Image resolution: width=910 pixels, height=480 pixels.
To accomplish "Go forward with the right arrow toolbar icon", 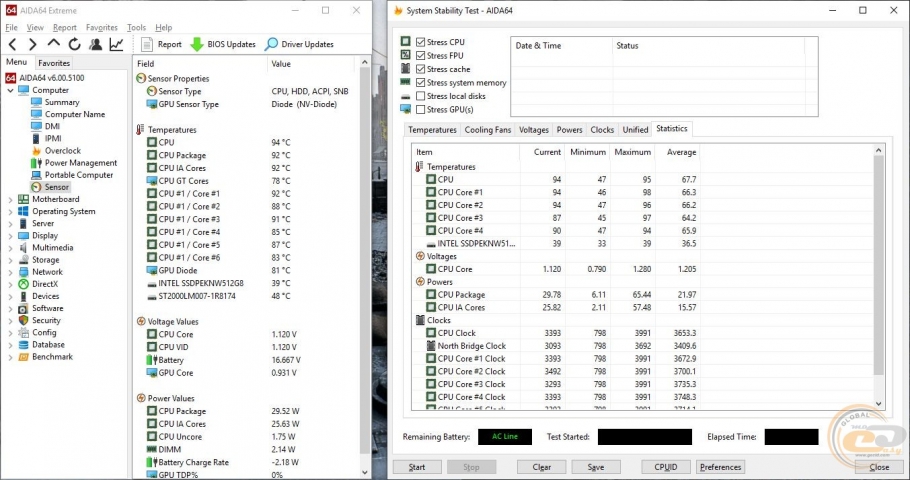I will (x=32, y=44).
